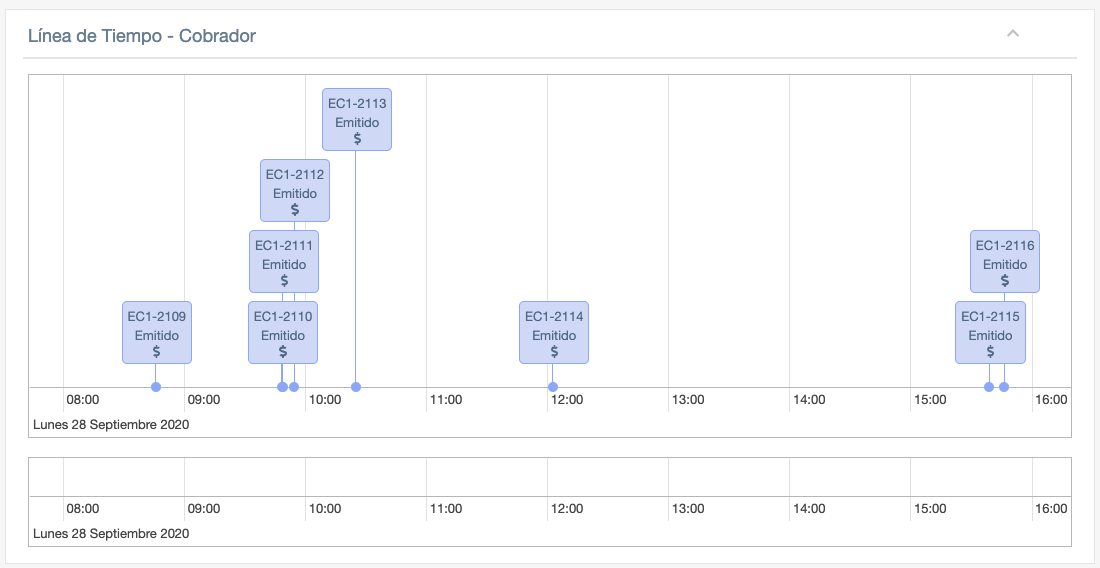Viewport: 1100px width, 568px height.
Task: Click the Línea de Tiempo - Cobrador header
Action: point(140,36)
